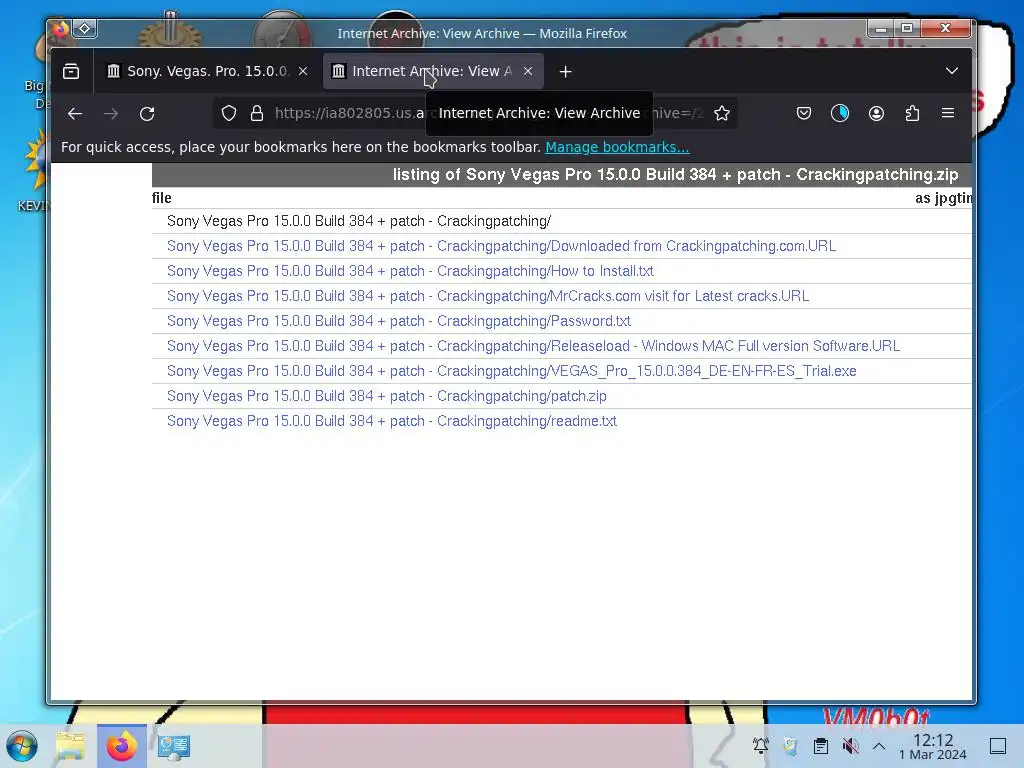Click the 'file' column header
This screenshot has width=1024, height=768.
tap(161, 198)
